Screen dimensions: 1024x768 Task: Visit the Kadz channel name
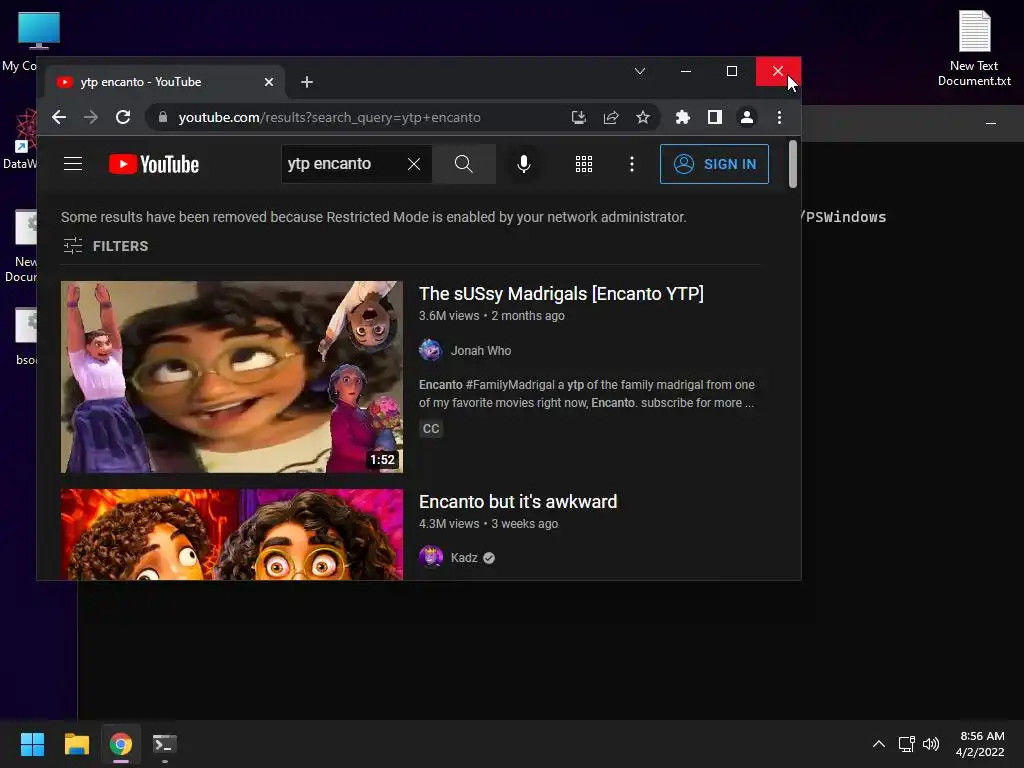464,558
